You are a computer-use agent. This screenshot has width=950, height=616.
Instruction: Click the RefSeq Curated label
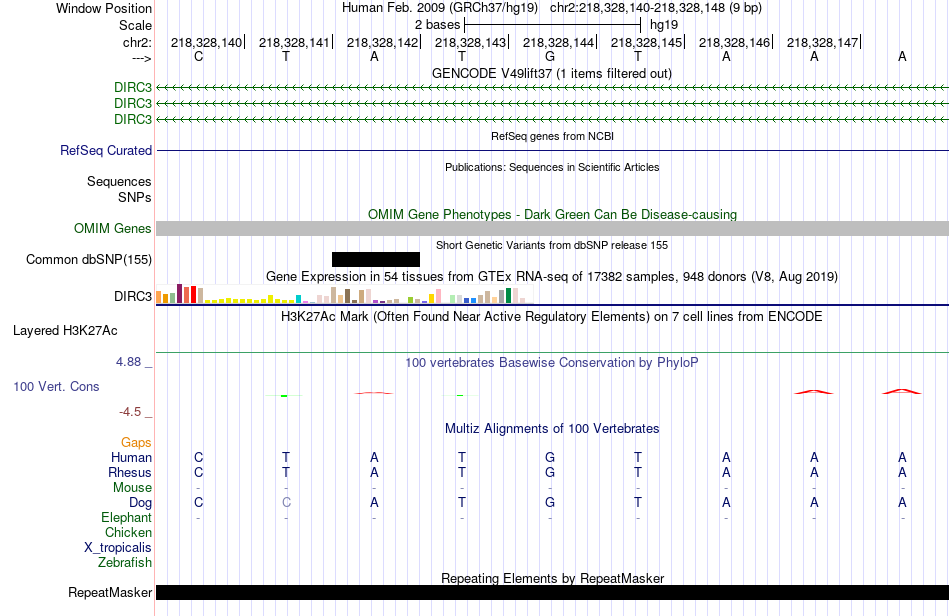coord(106,150)
